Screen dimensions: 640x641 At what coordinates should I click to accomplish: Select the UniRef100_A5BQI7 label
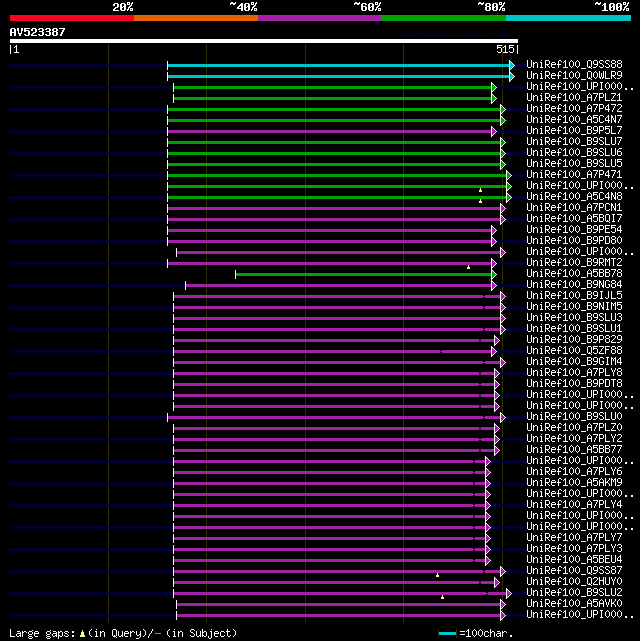click(574, 218)
